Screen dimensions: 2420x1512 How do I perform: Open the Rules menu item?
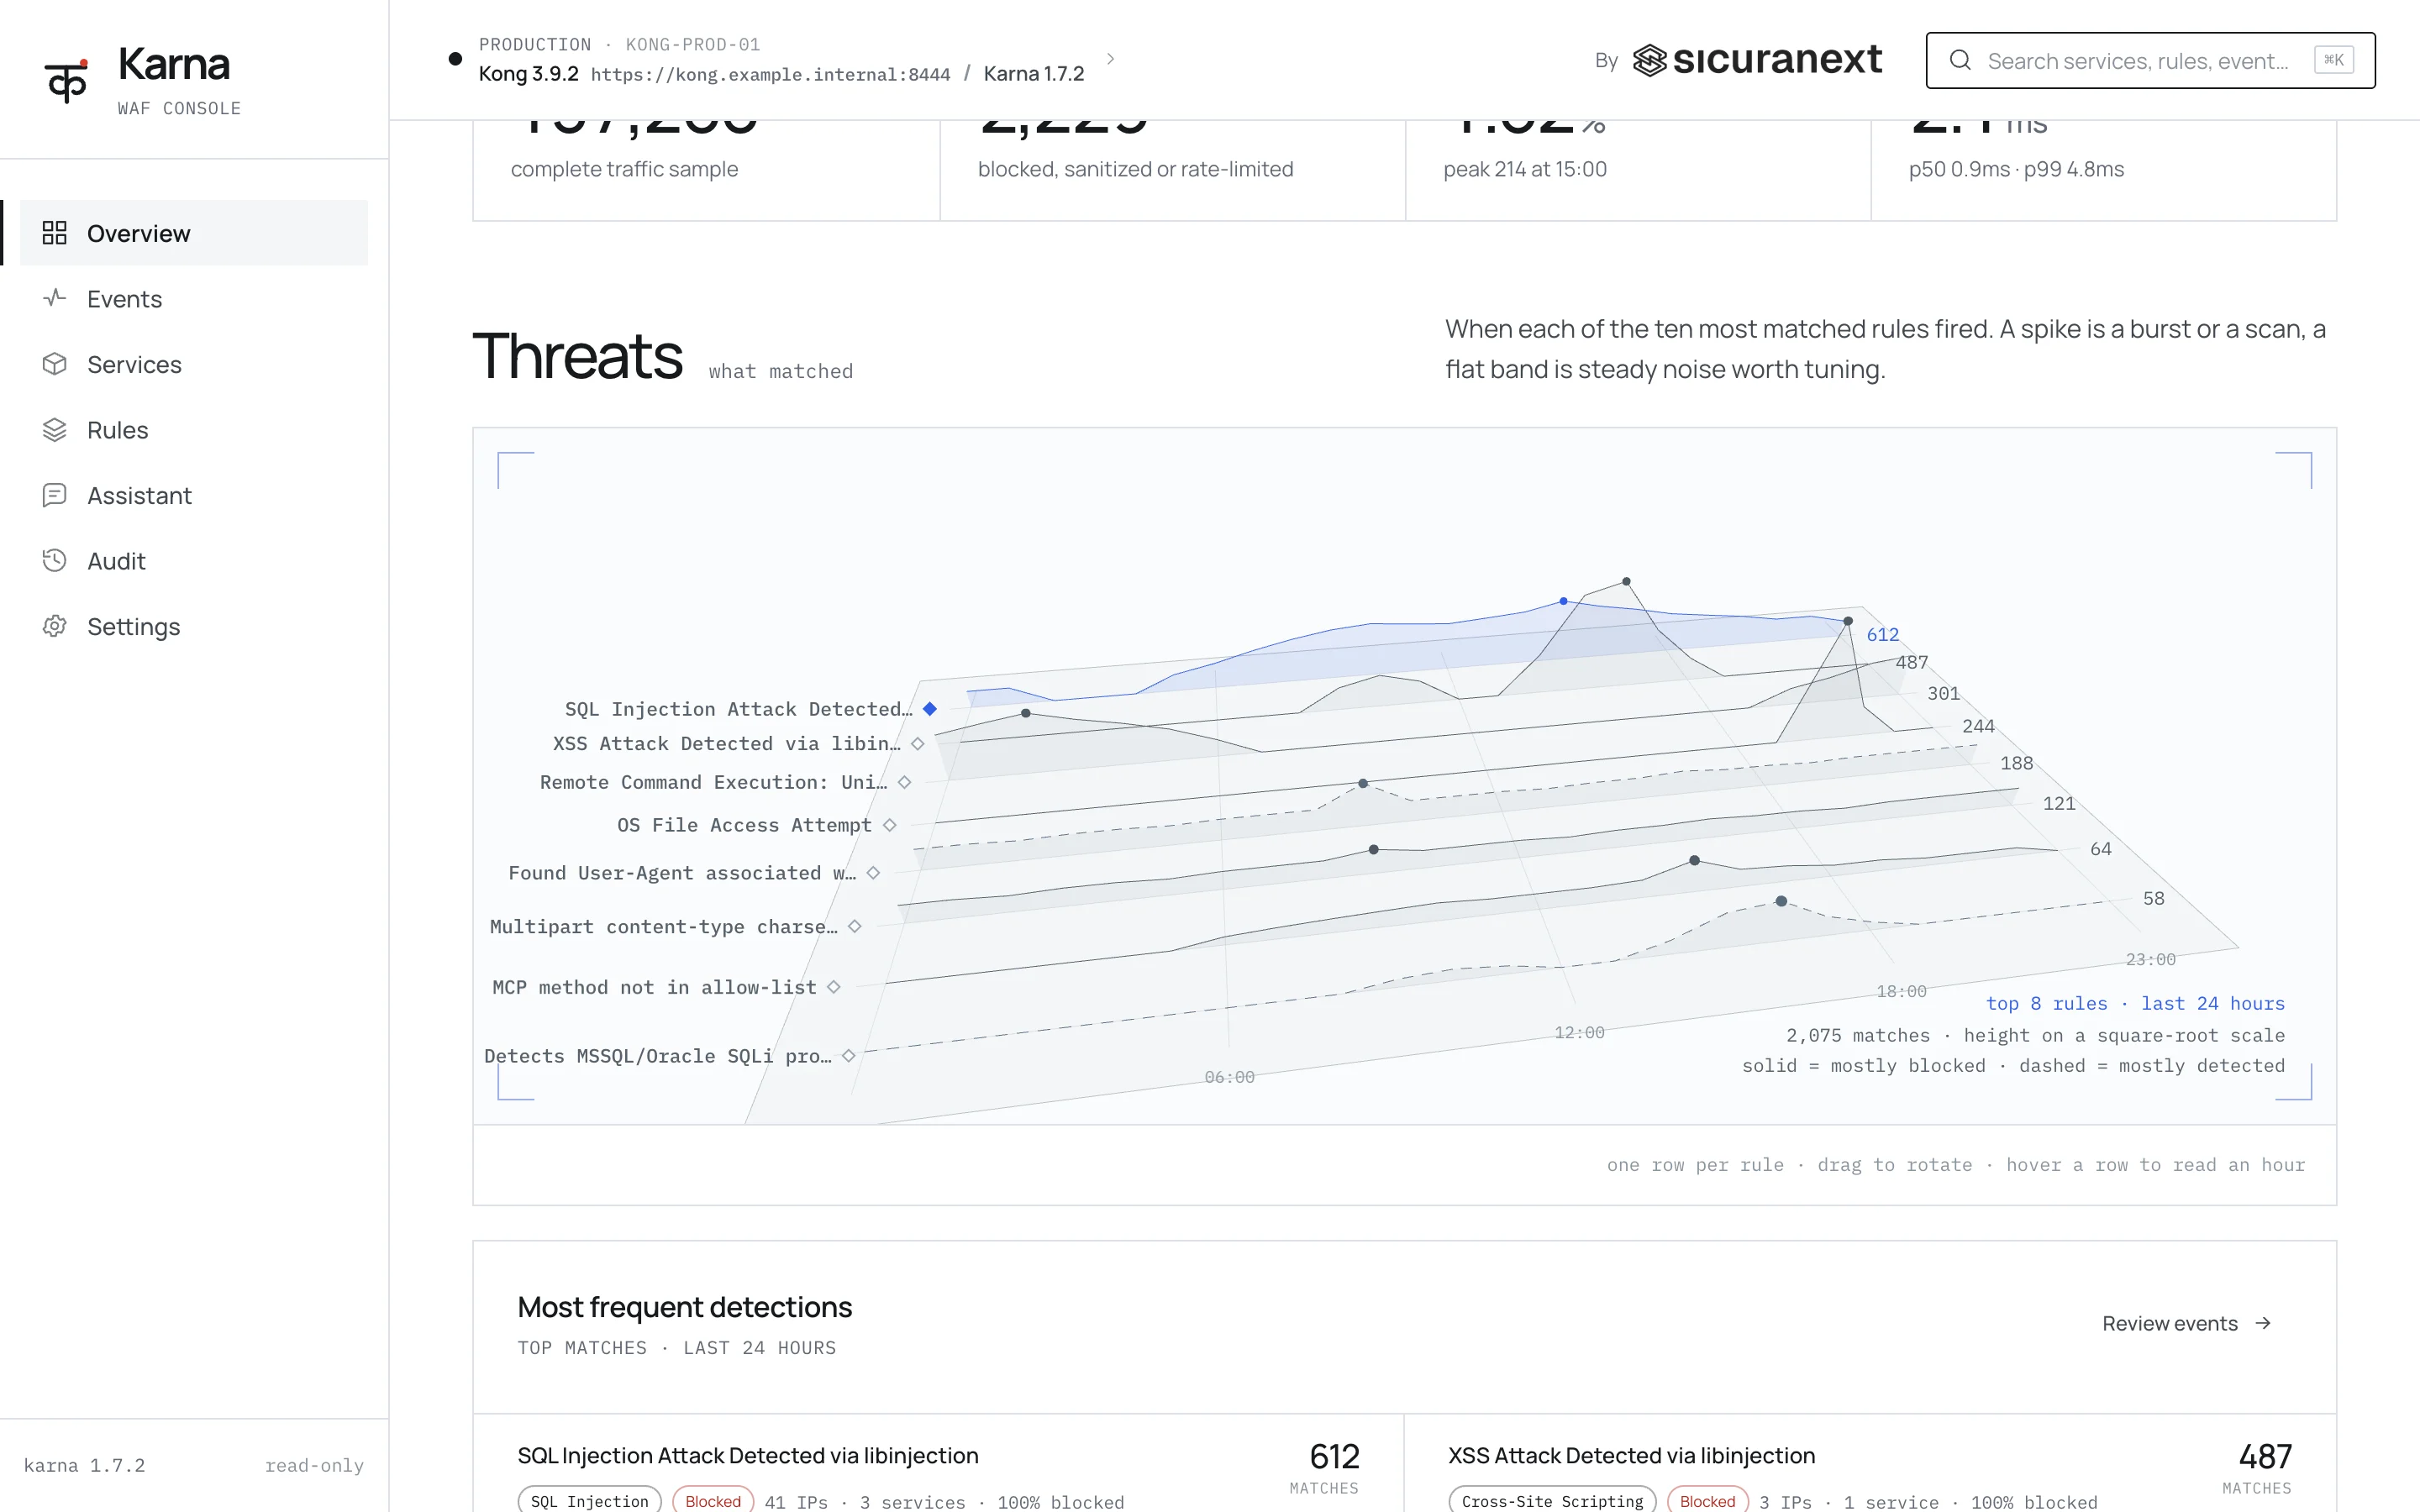coord(194,430)
